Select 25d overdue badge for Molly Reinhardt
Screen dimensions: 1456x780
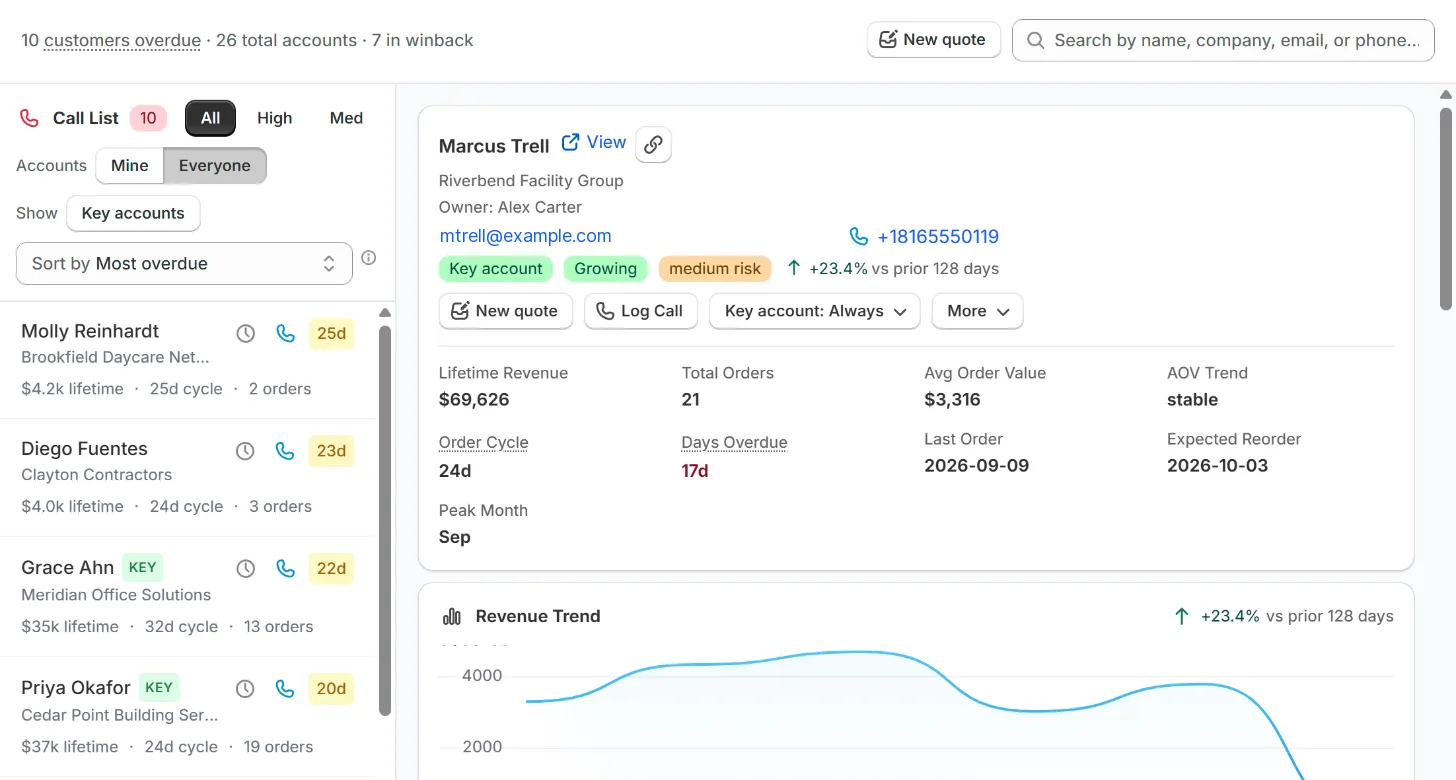coord(331,334)
